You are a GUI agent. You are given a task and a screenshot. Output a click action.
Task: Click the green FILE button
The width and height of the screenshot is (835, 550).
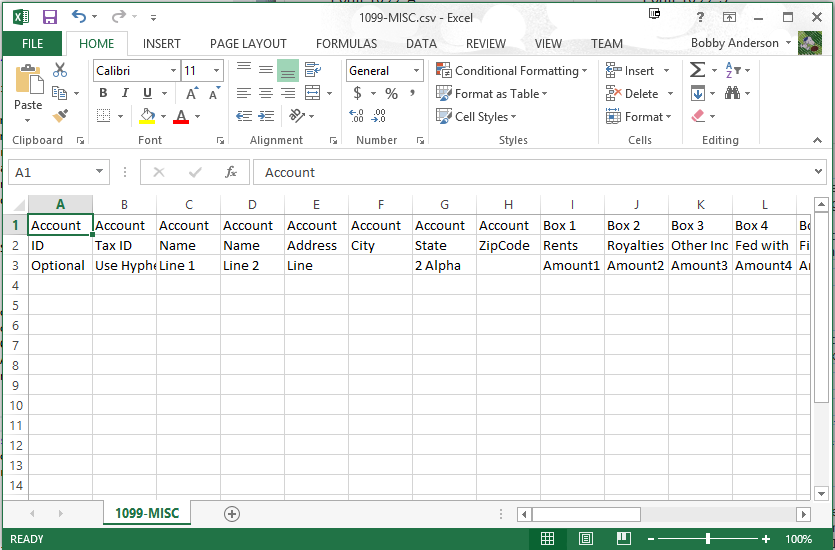coord(32,44)
